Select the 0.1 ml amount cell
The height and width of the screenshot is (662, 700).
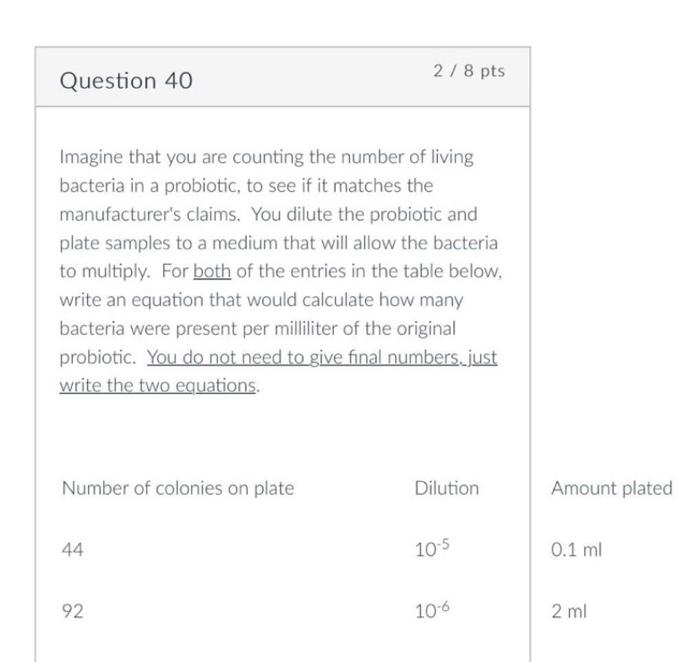576,550
